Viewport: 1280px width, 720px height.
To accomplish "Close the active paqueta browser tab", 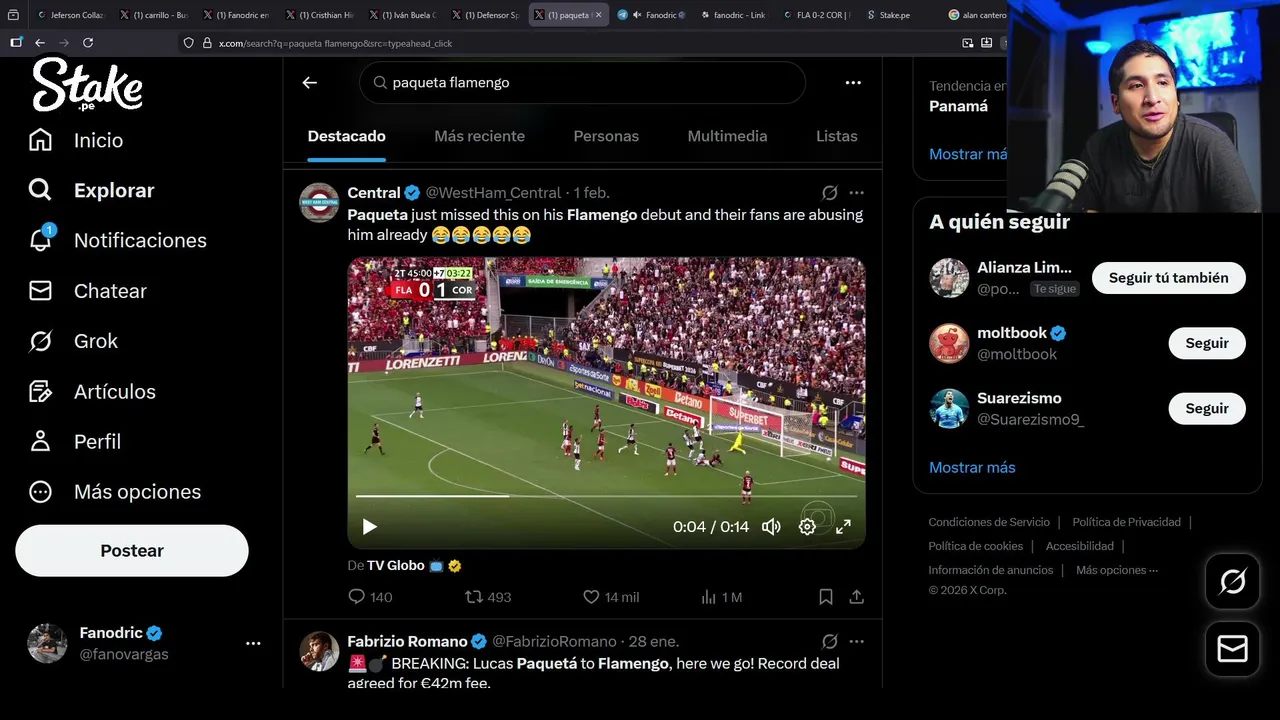I will [599, 15].
